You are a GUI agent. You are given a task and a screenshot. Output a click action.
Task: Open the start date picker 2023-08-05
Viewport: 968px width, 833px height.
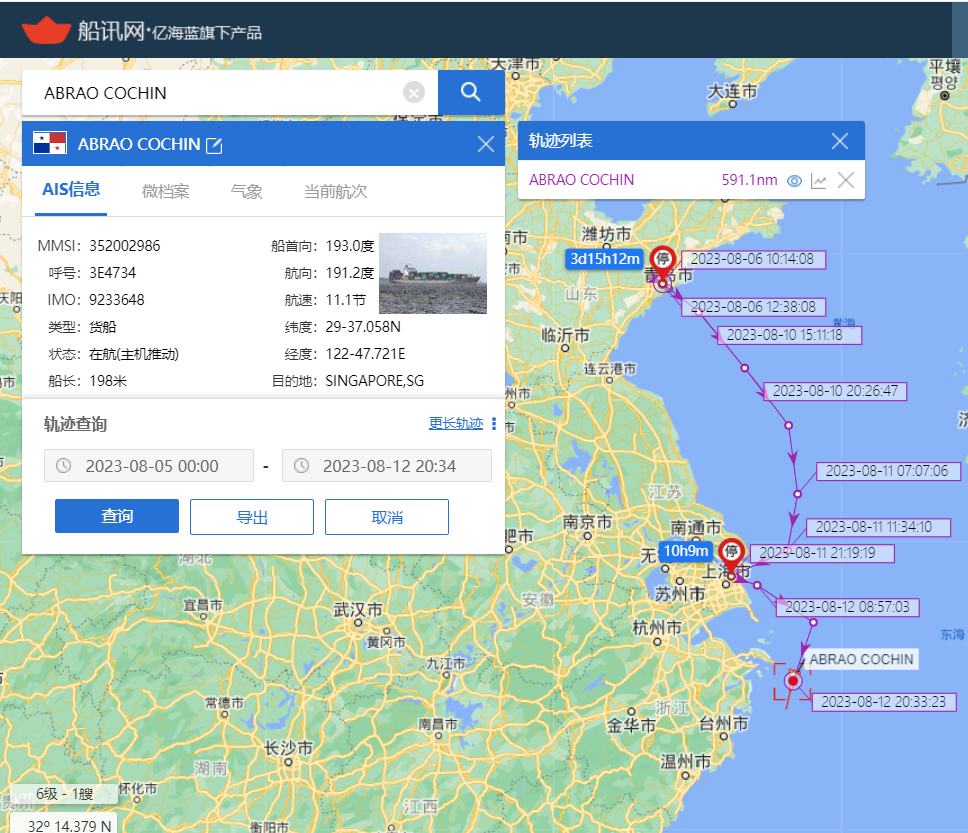[x=149, y=466]
